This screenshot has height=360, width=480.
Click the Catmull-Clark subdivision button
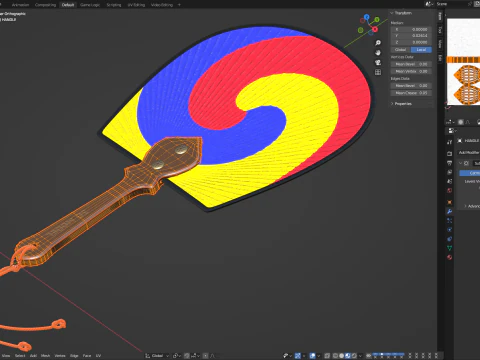470,173
